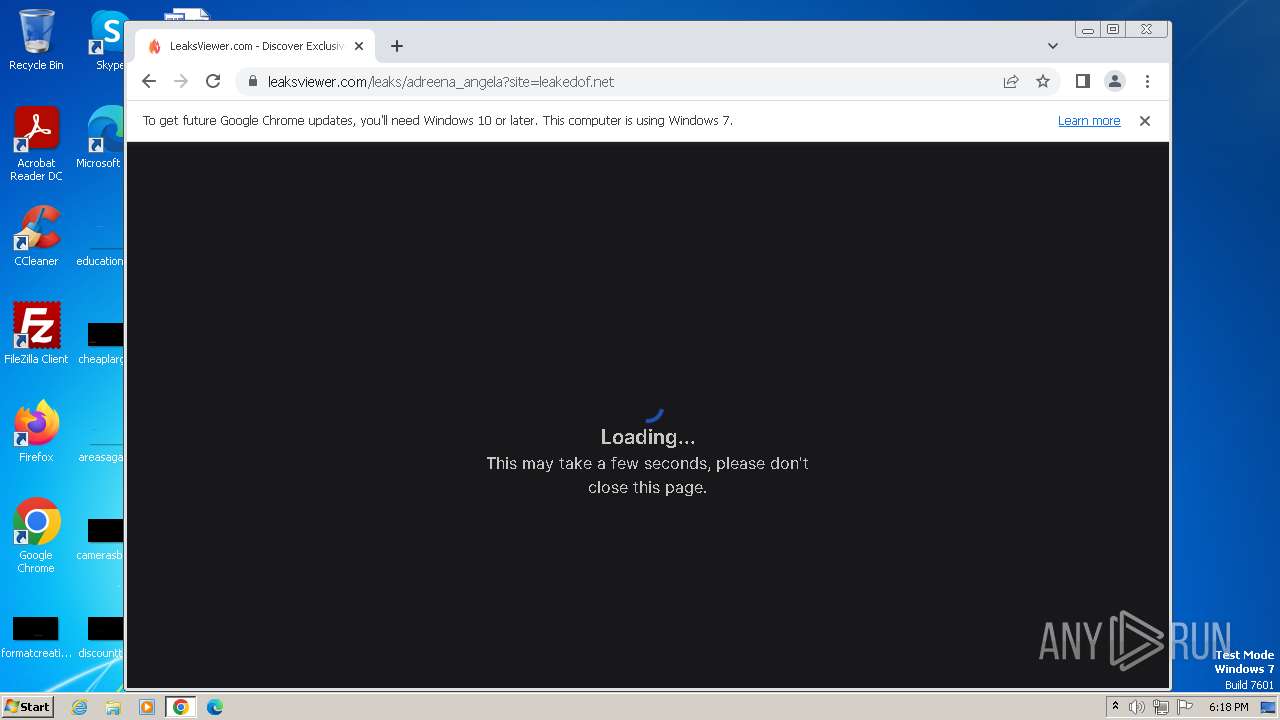Image resolution: width=1280 pixels, height=720 pixels.
Task: Follow the Learn more link
Action: coord(1089,121)
